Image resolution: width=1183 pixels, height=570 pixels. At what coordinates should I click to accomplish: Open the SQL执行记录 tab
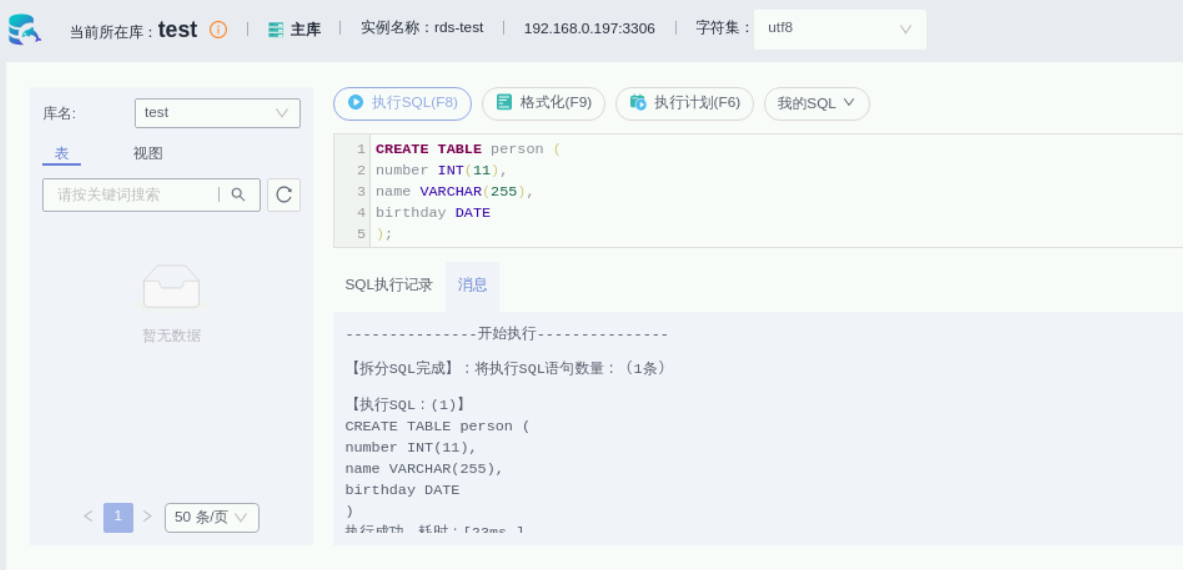tap(389, 285)
